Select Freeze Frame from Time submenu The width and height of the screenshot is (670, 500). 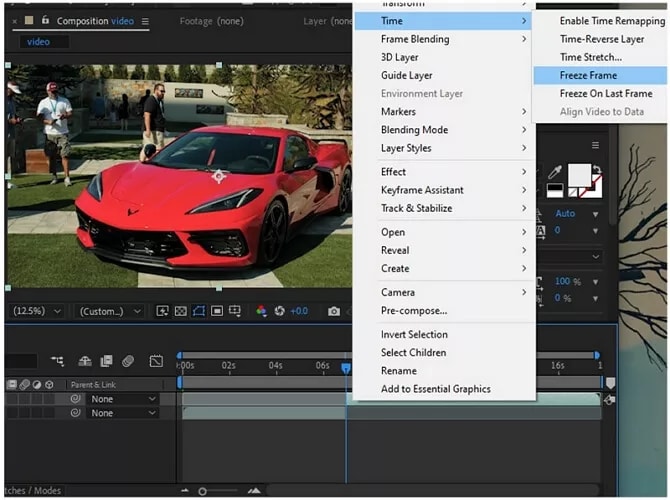[588, 75]
